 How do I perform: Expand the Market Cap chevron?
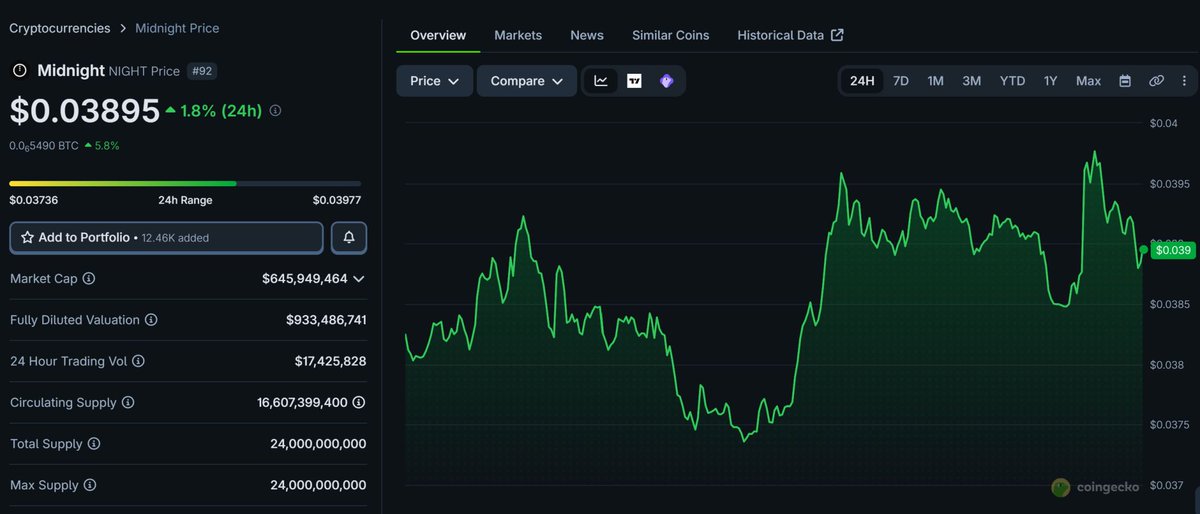(359, 279)
